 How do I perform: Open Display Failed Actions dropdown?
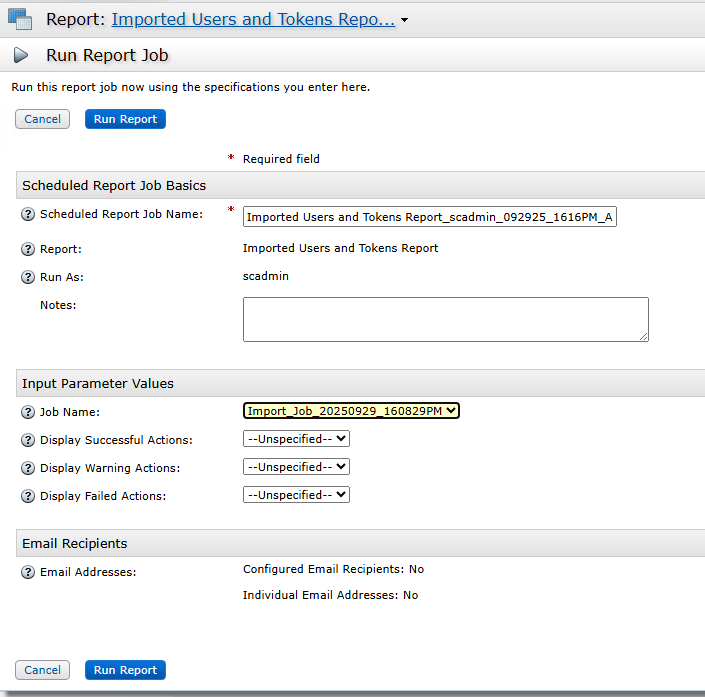[296, 494]
